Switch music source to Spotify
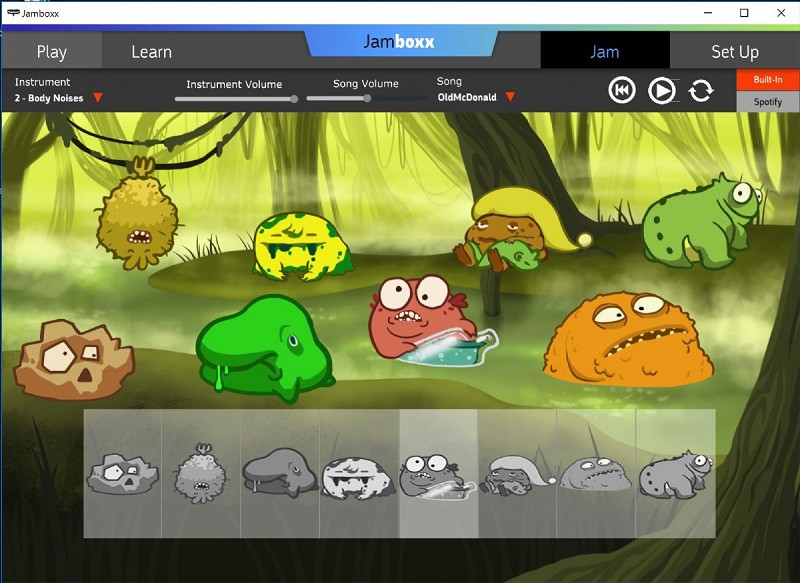800x583 pixels. (767, 101)
